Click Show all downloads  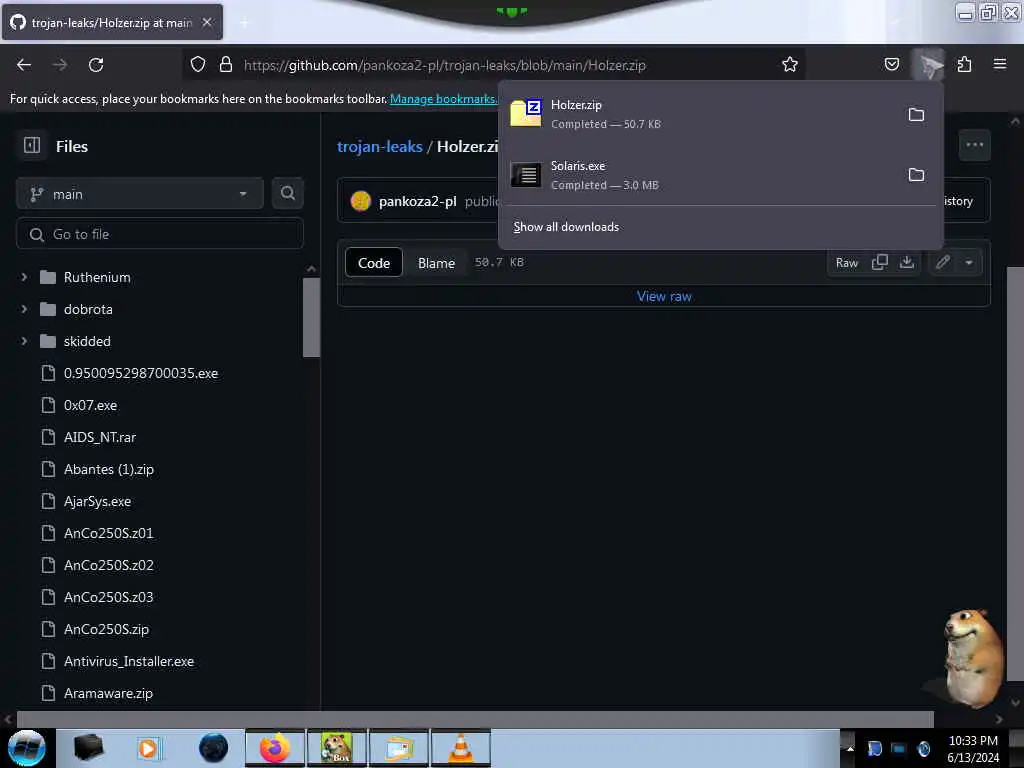click(566, 227)
